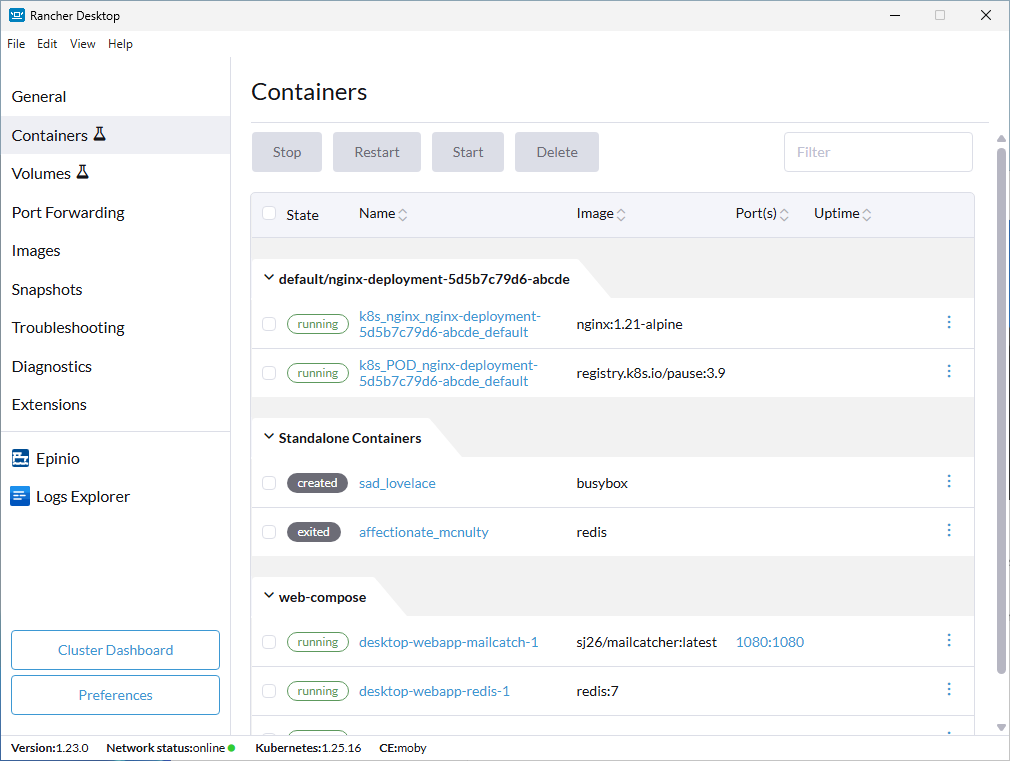1010x761 pixels.
Task: Open the 1080:1080 port link
Action: tap(770, 642)
